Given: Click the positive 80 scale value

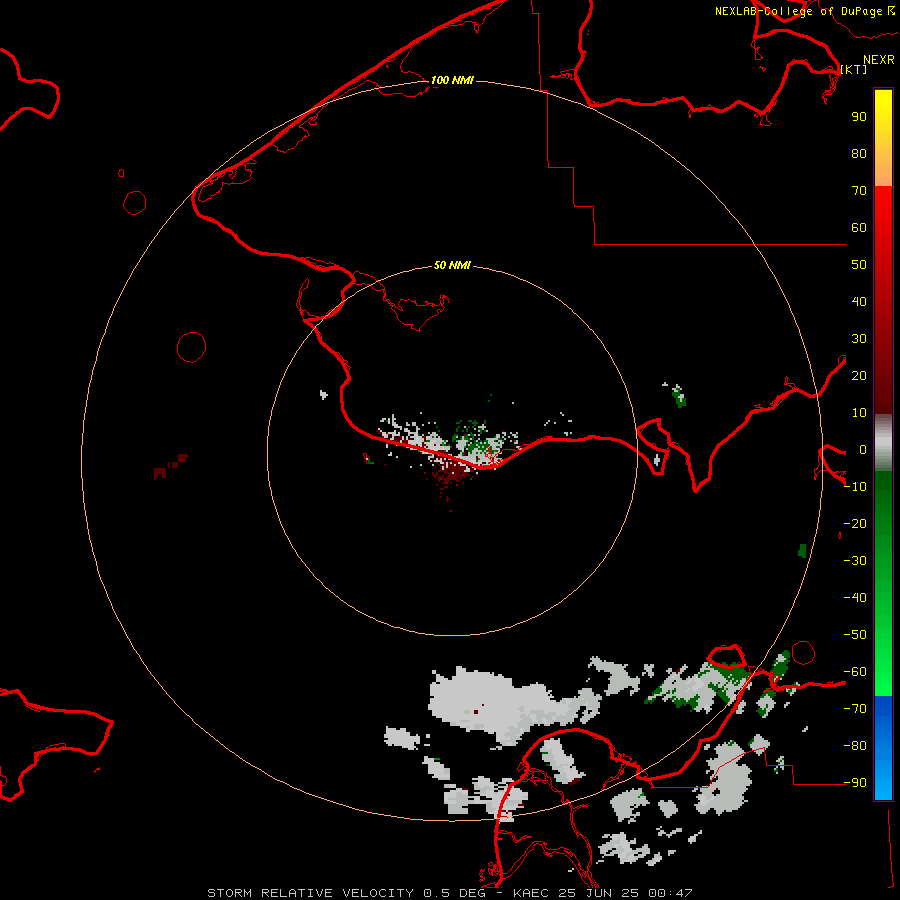Looking at the screenshot, I should coord(859,154).
